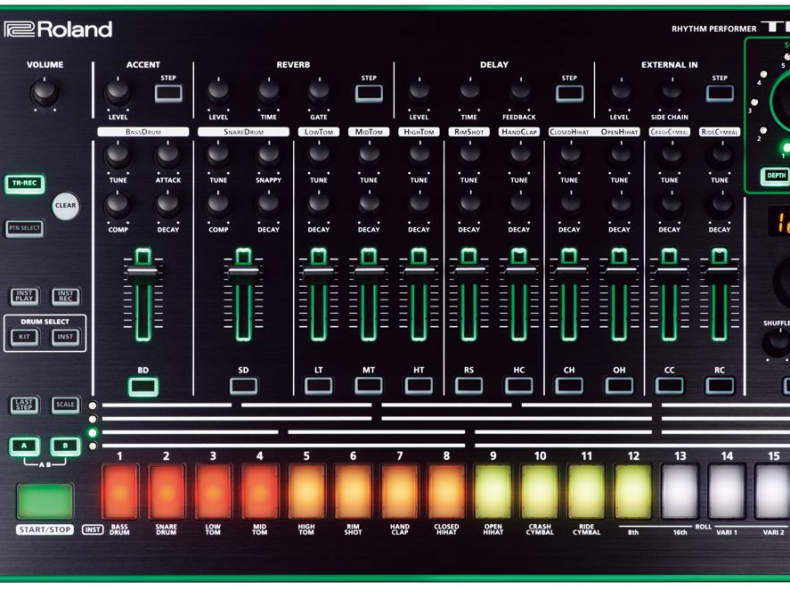
Task: Tap step pad 14 (VARI 1)
Action: coord(727,492)
